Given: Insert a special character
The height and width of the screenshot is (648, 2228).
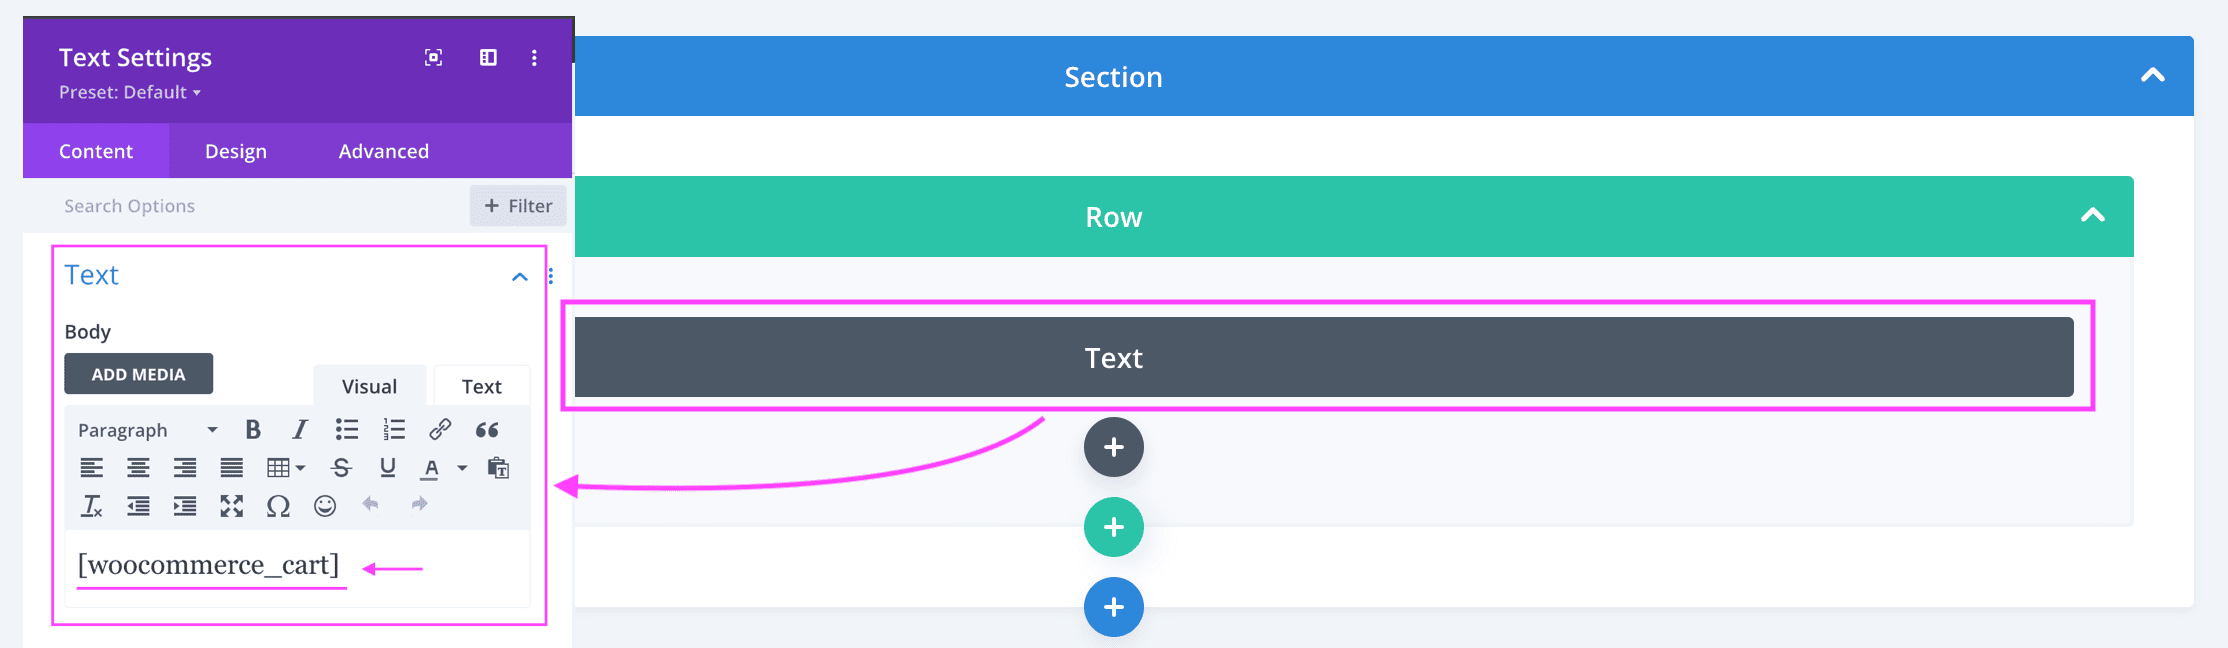Looking at the screenshot, I should [277, 506].
